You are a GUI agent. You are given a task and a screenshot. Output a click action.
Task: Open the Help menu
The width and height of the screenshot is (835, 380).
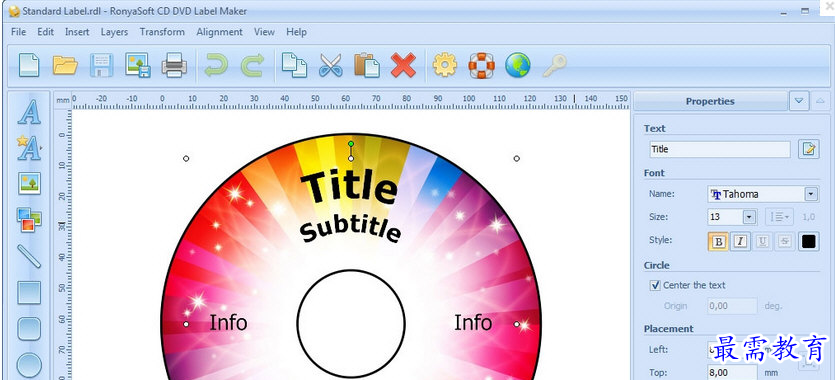tap(297, 32)
